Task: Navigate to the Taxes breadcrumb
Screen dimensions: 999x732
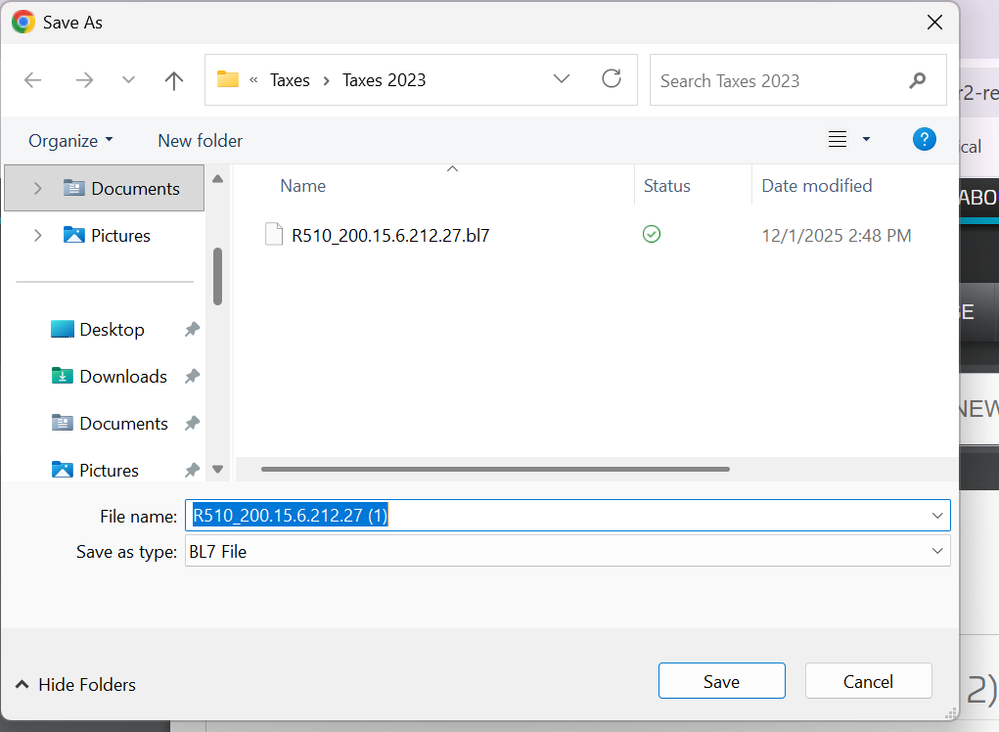Action: tap(290, 80)
